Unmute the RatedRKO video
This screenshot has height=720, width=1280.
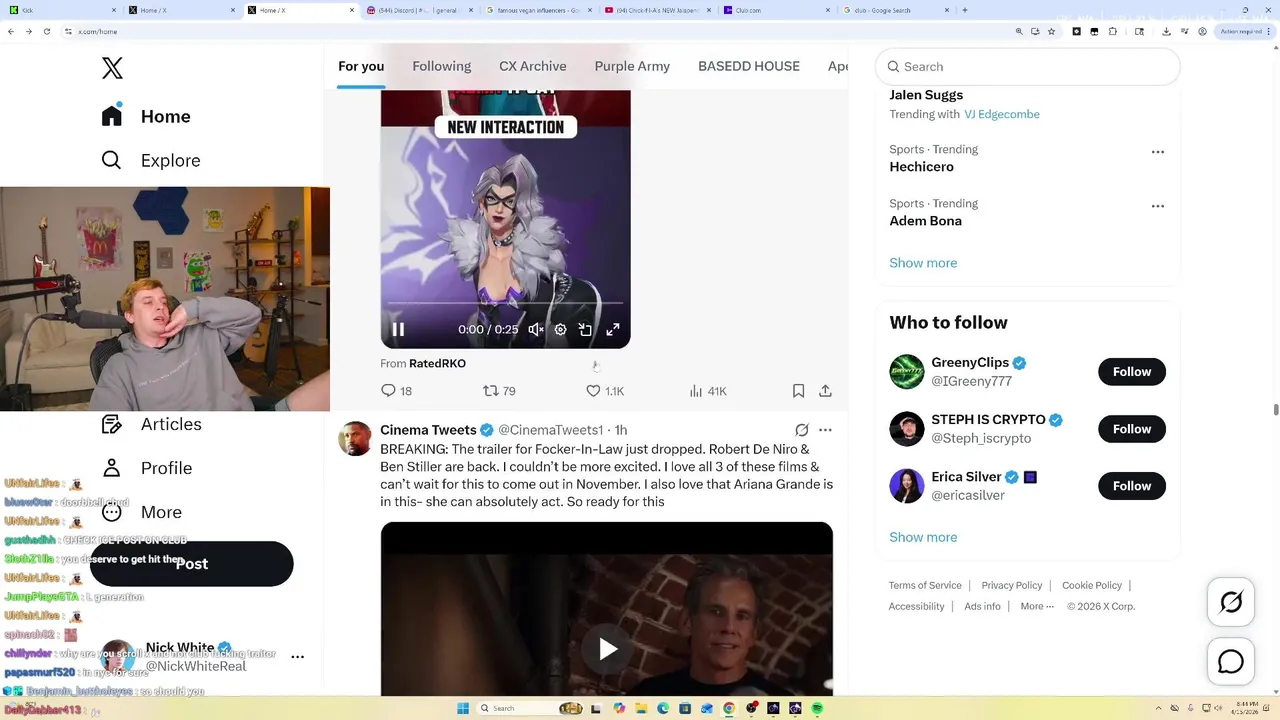pyautogui.click(x=536, y=329)
